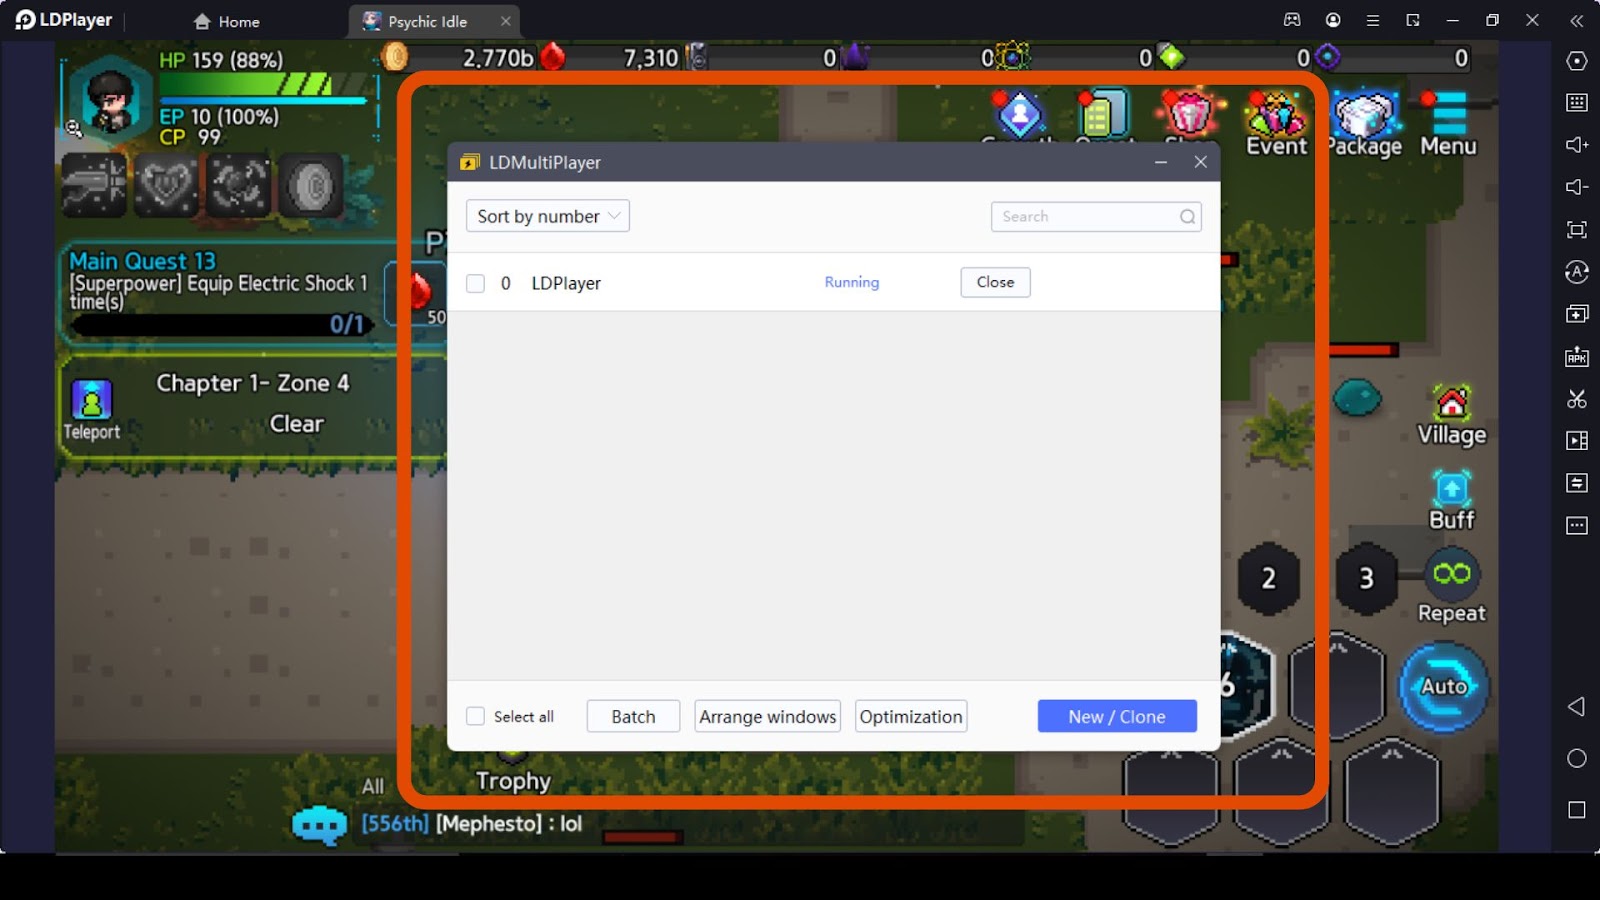Toggle fullscreen via the LDPlayer sidebar icon
The width and height of the screenshot is (1600, 900).
pyautogui.click(x=1577, y=230)
